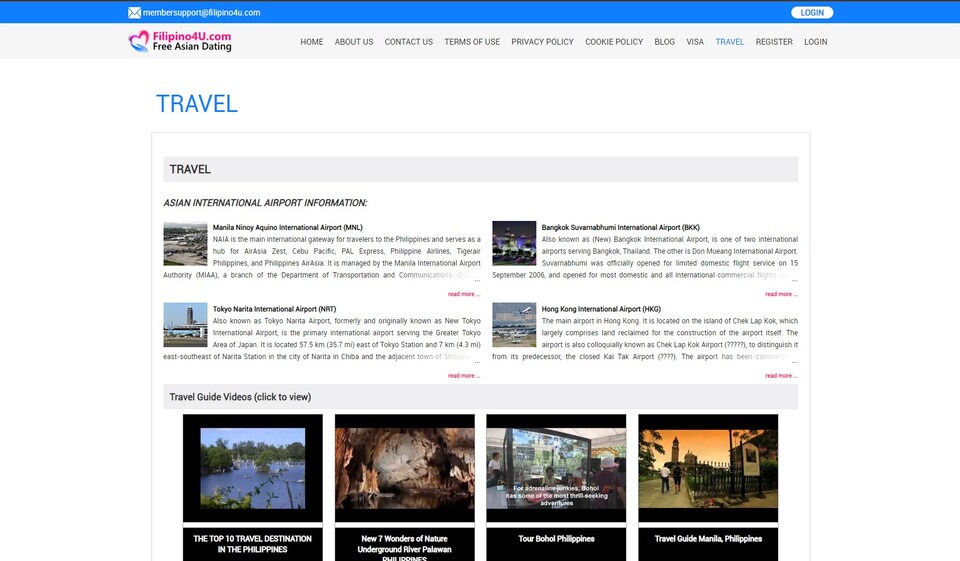Open the CONTACT US menu link
The width and height of the screenshot is (960, 561).
click(409, 42)
